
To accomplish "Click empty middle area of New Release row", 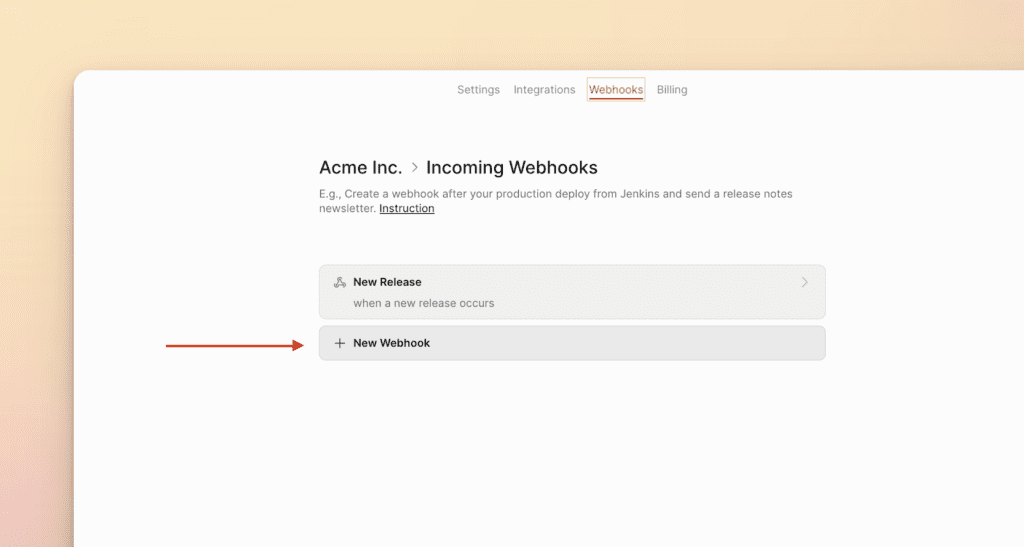I will (620, 292).
